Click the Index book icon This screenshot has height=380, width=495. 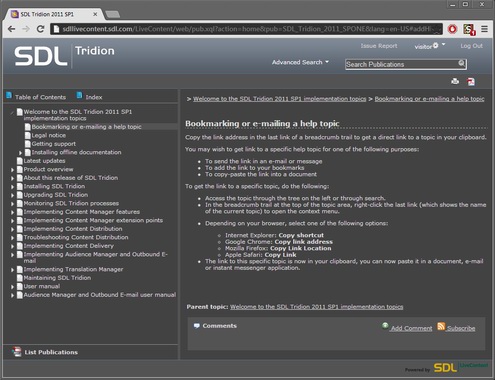(x=79, y=95)
